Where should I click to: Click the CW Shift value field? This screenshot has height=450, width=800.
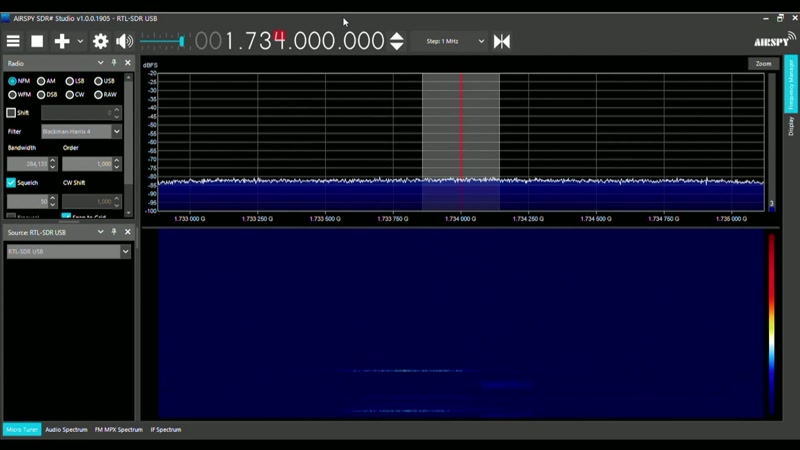point(87,201)
